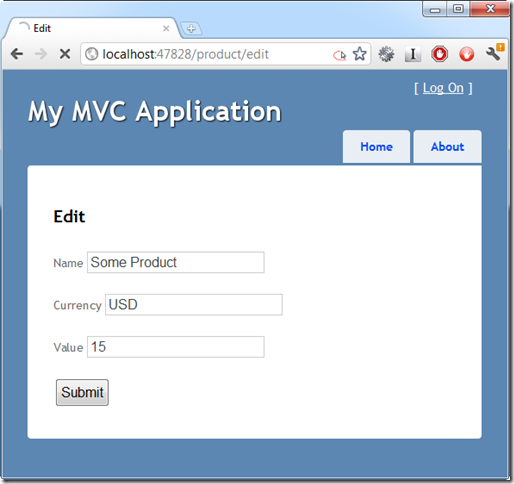Open the gear extension icon

click(386, 54)
